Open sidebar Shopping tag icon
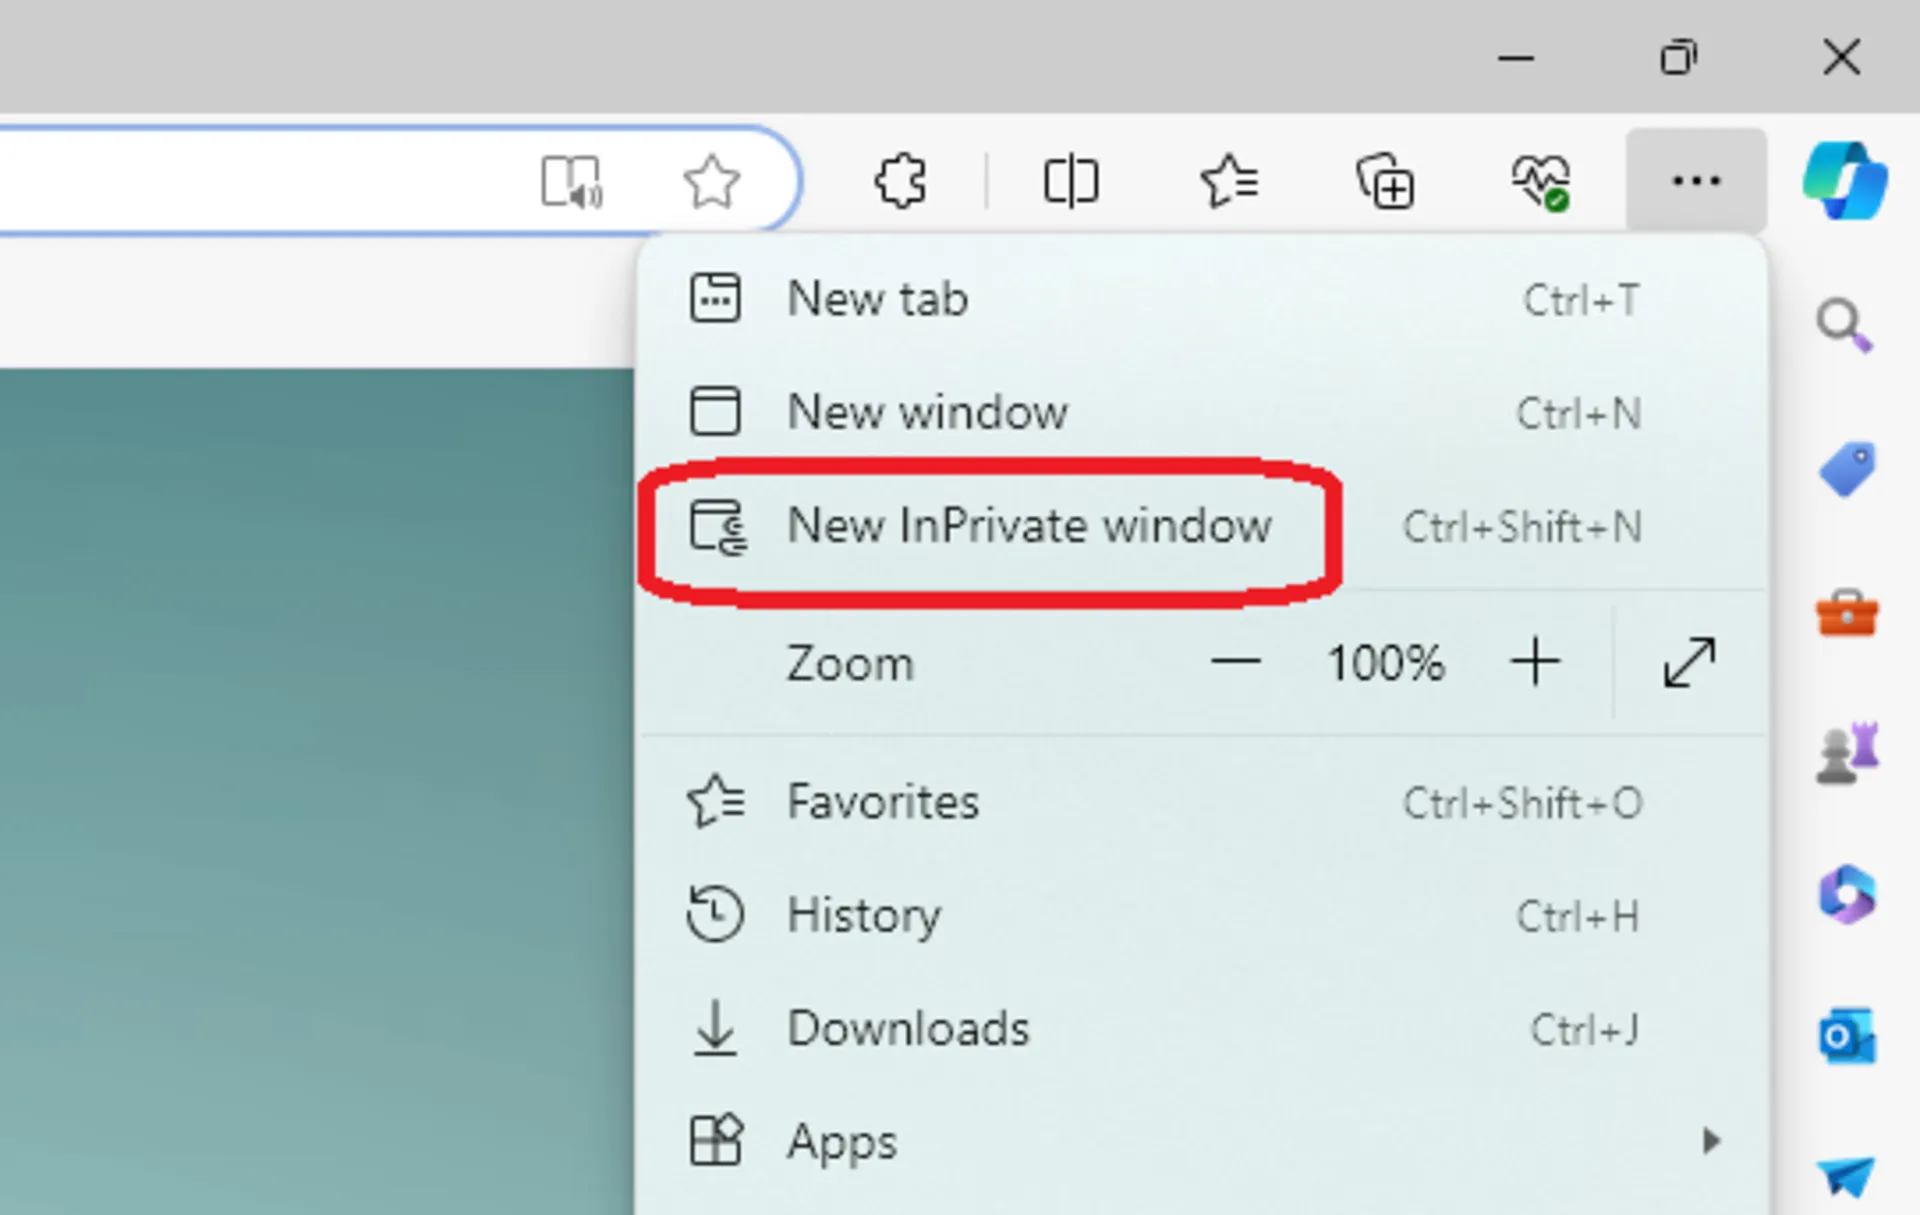This screenshot has height=1215, width=1920. click(1847, 469)
